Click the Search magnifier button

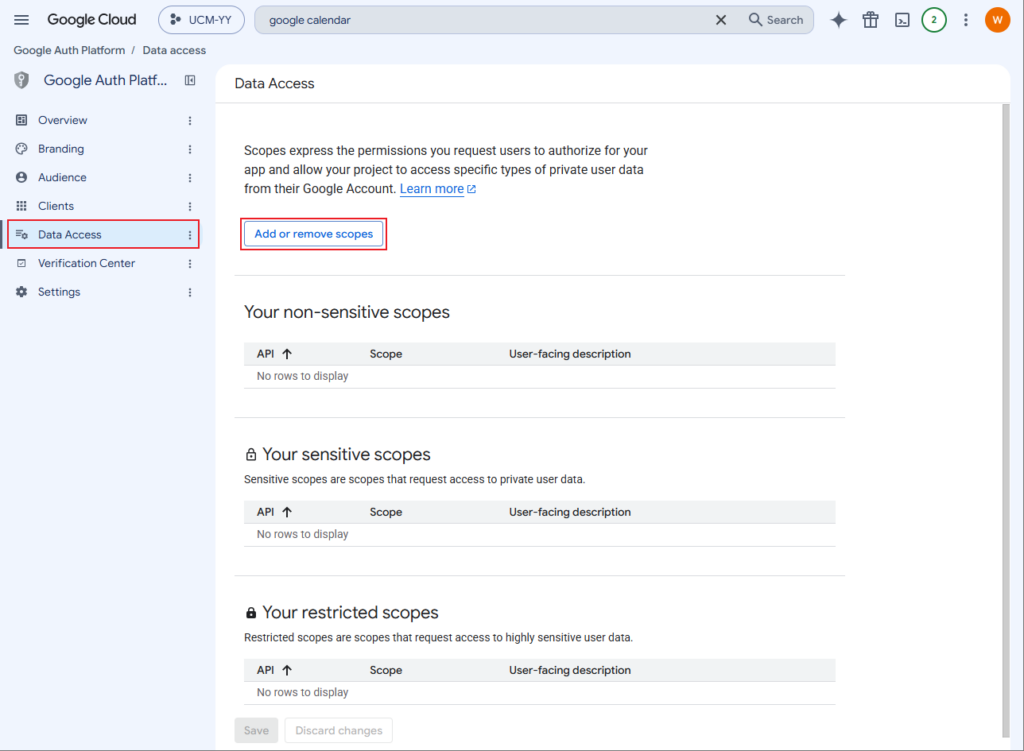click(x=775, y=20)
